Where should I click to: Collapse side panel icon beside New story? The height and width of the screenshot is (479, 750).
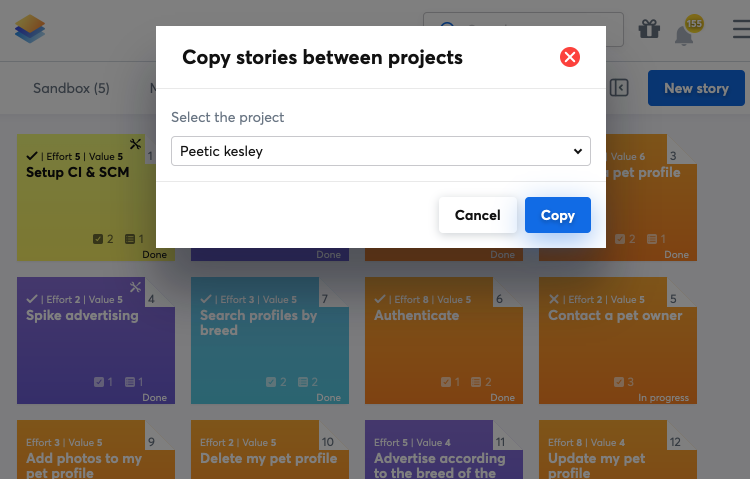coord(619,88)
